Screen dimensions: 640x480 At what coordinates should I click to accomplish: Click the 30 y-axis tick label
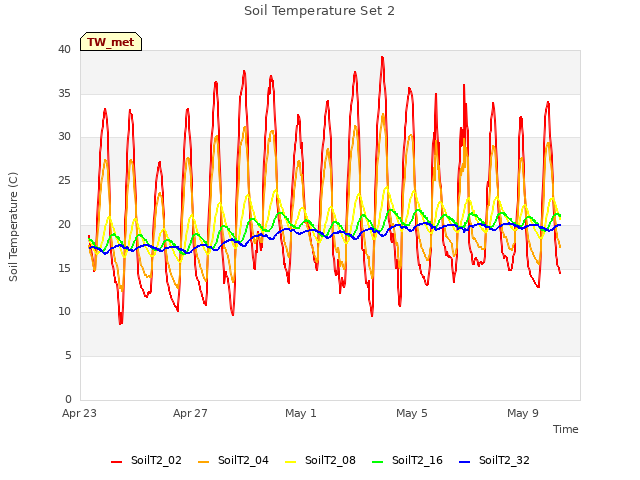(64, 137)
